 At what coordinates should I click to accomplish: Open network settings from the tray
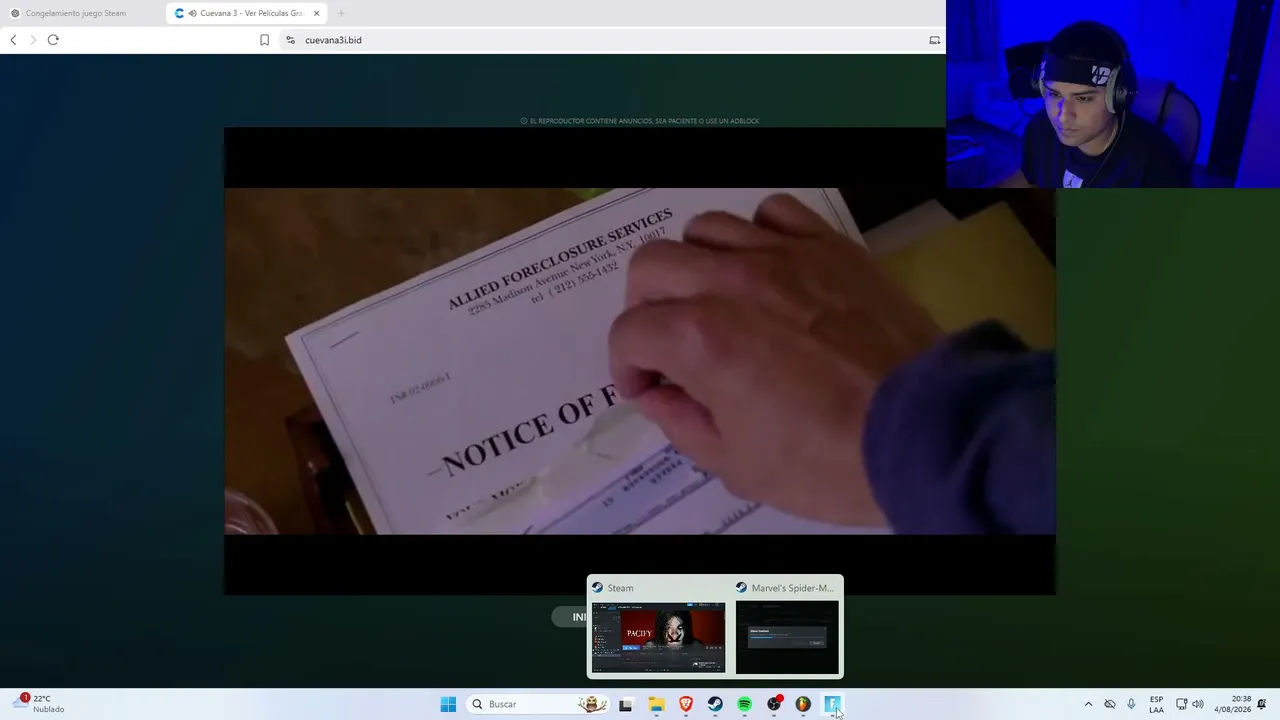pos(1181,704)
